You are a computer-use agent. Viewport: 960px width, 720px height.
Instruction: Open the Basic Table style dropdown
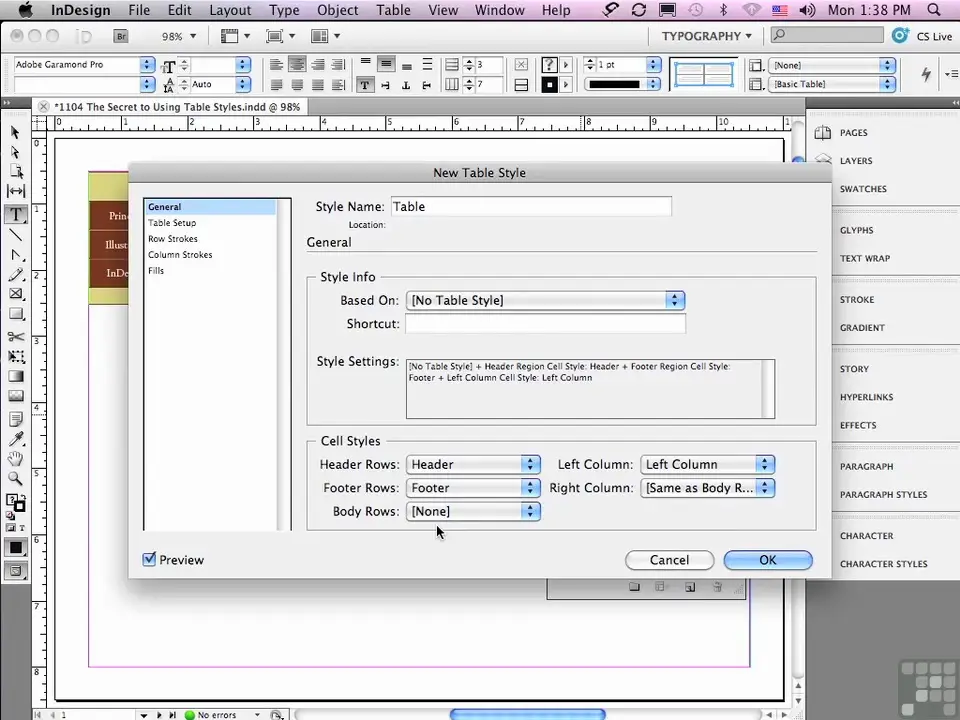tap(887, 84)
